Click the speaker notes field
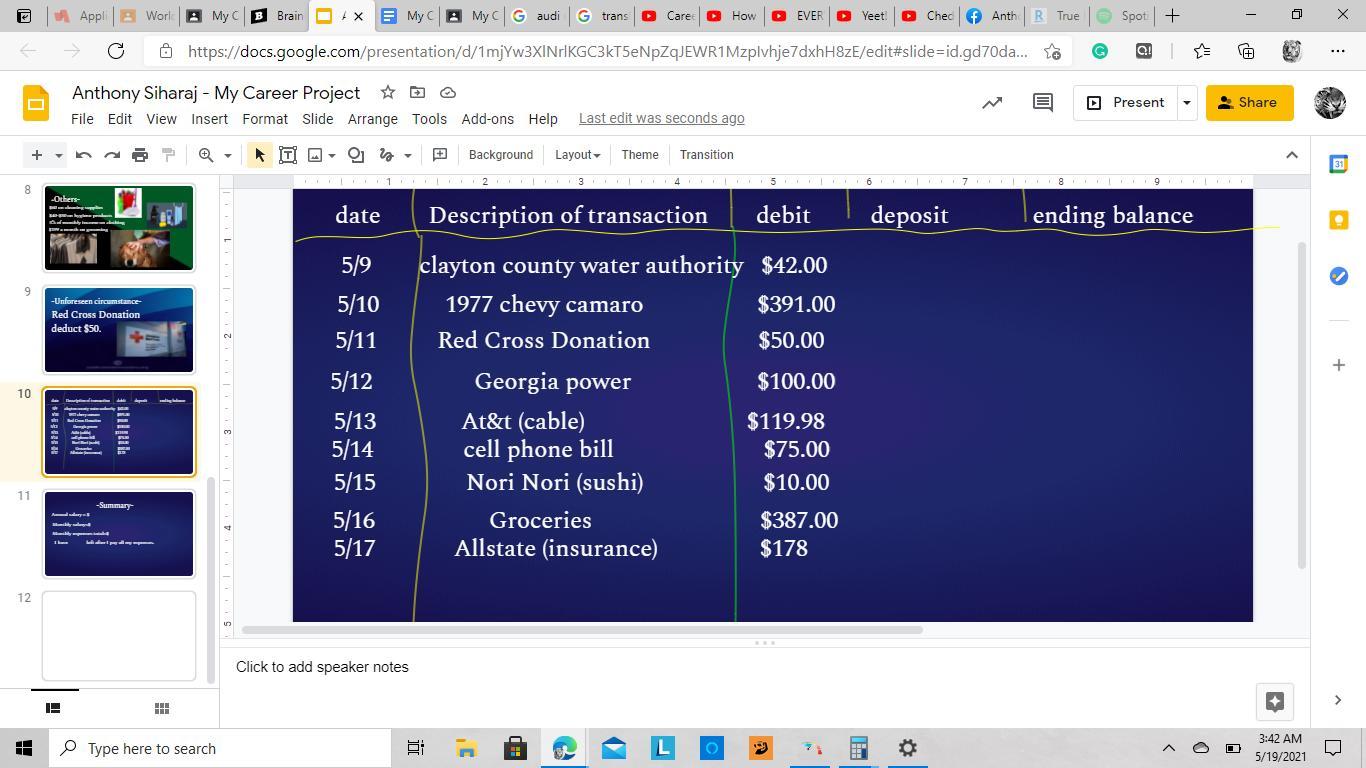Viewport: 1366px width, 768px height. pyautogui.click(x=765, y=667)
